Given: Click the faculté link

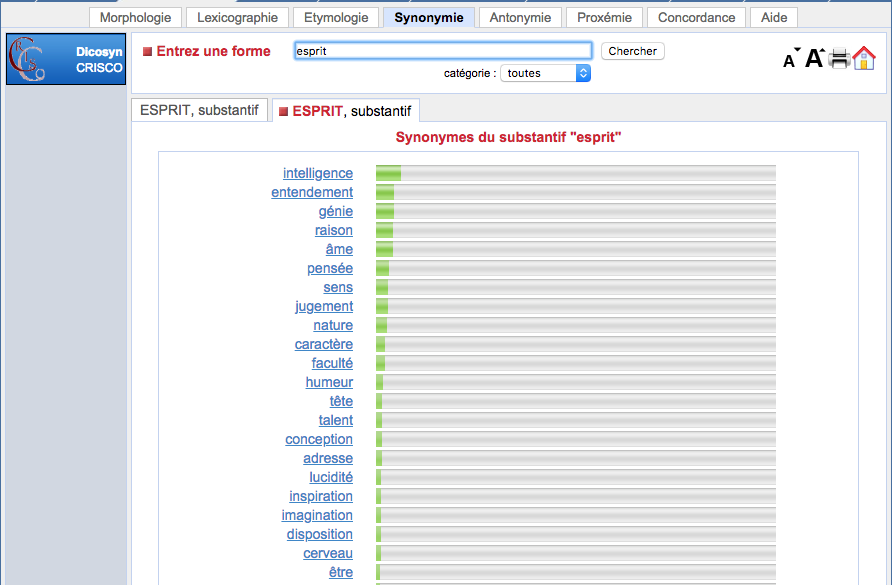Looking at the screenshot, I should click(x=332, y=363).
